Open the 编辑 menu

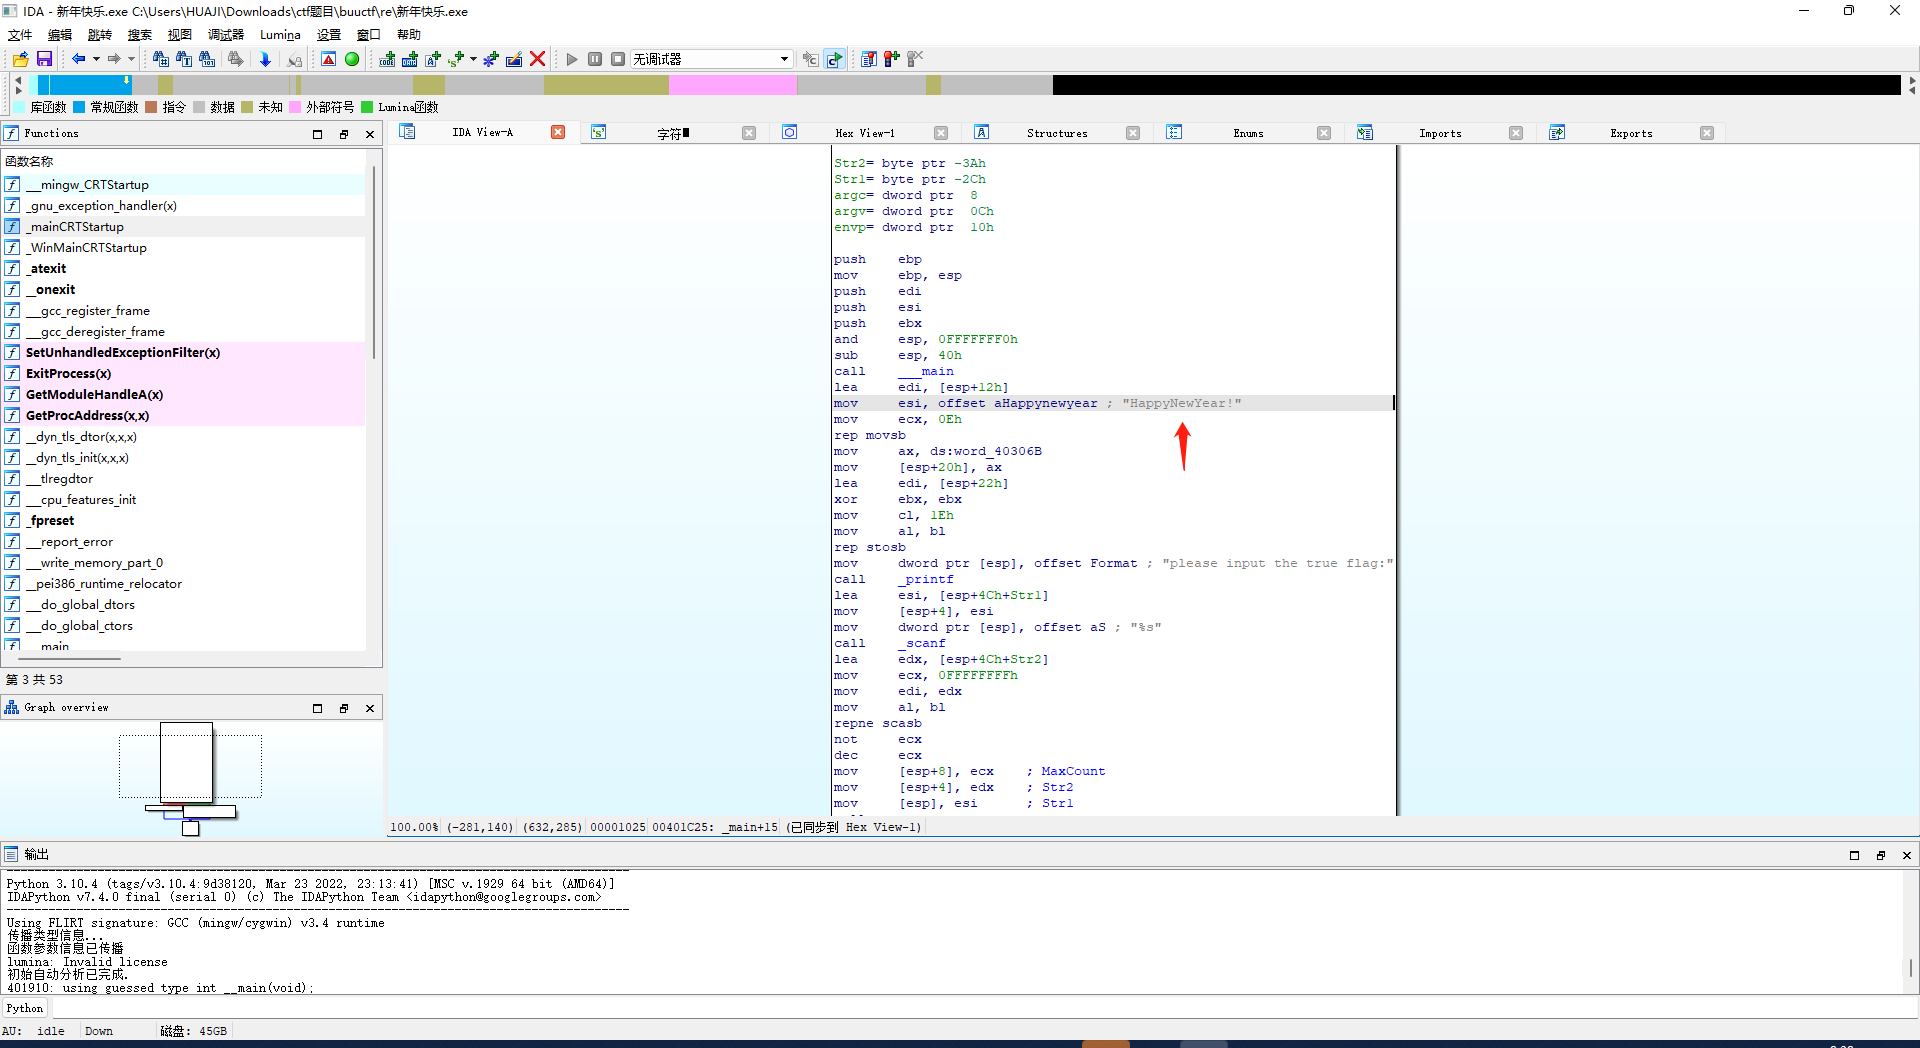60,34
